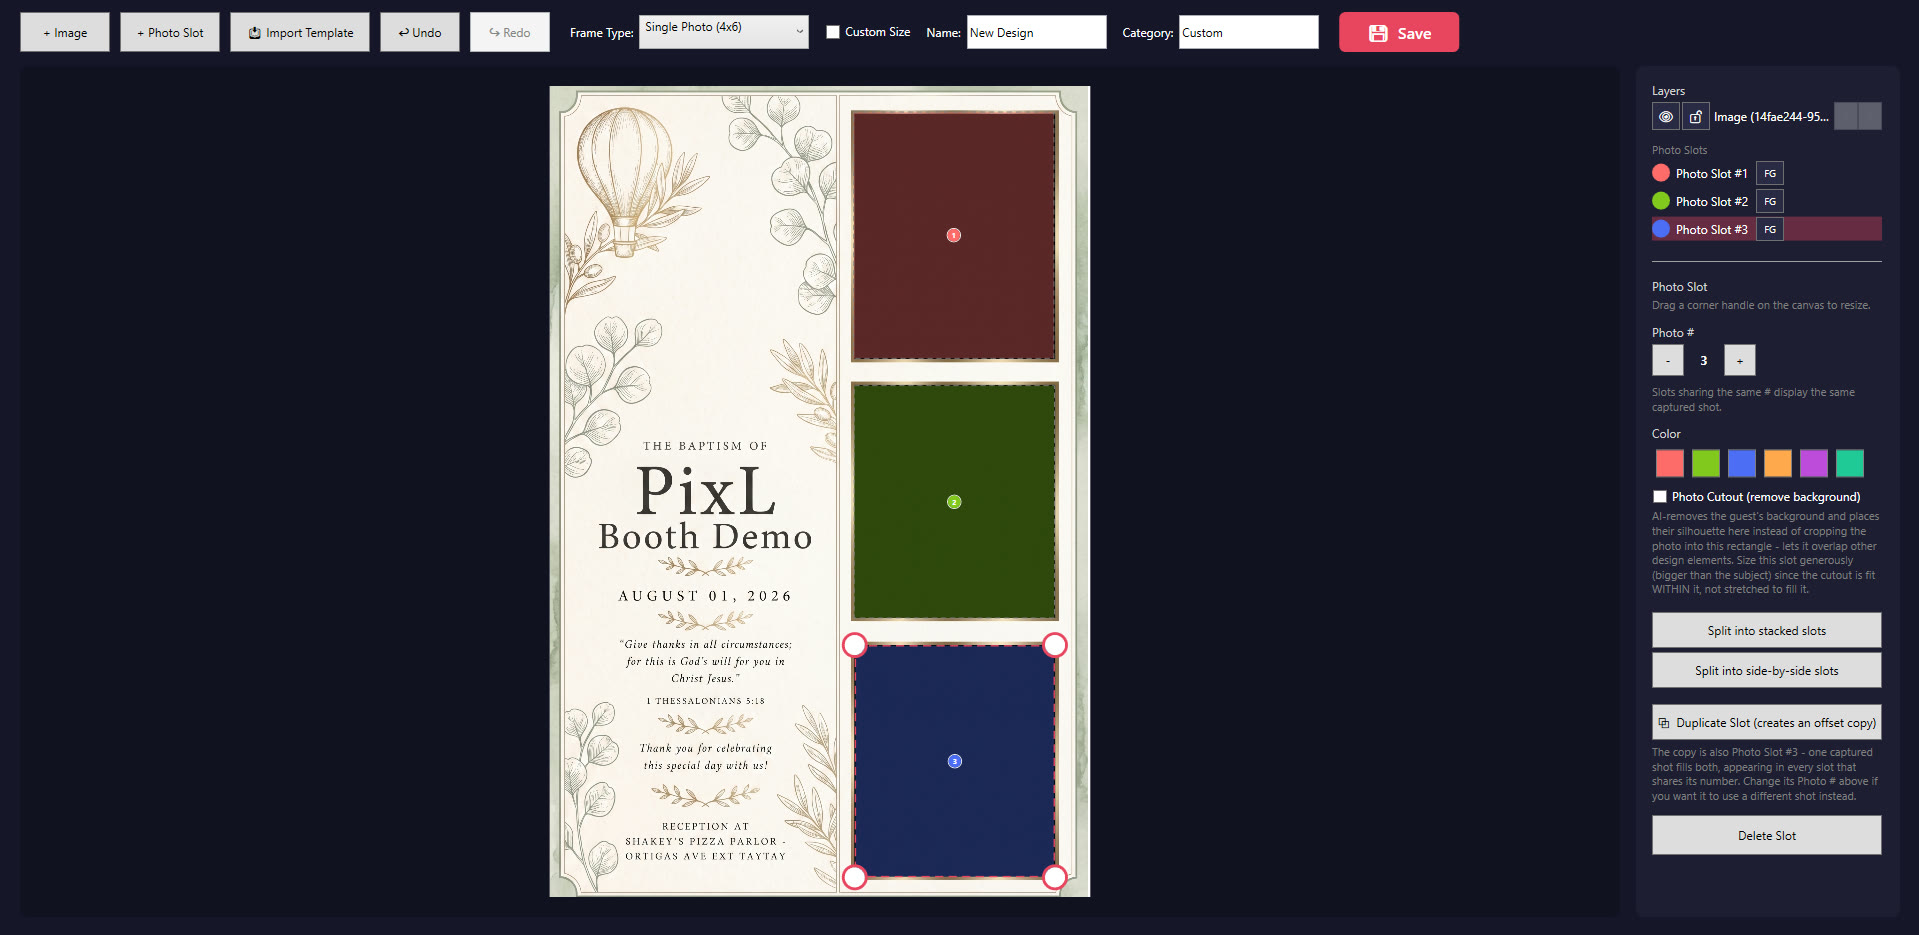Open Import Template

click(300, 32)
